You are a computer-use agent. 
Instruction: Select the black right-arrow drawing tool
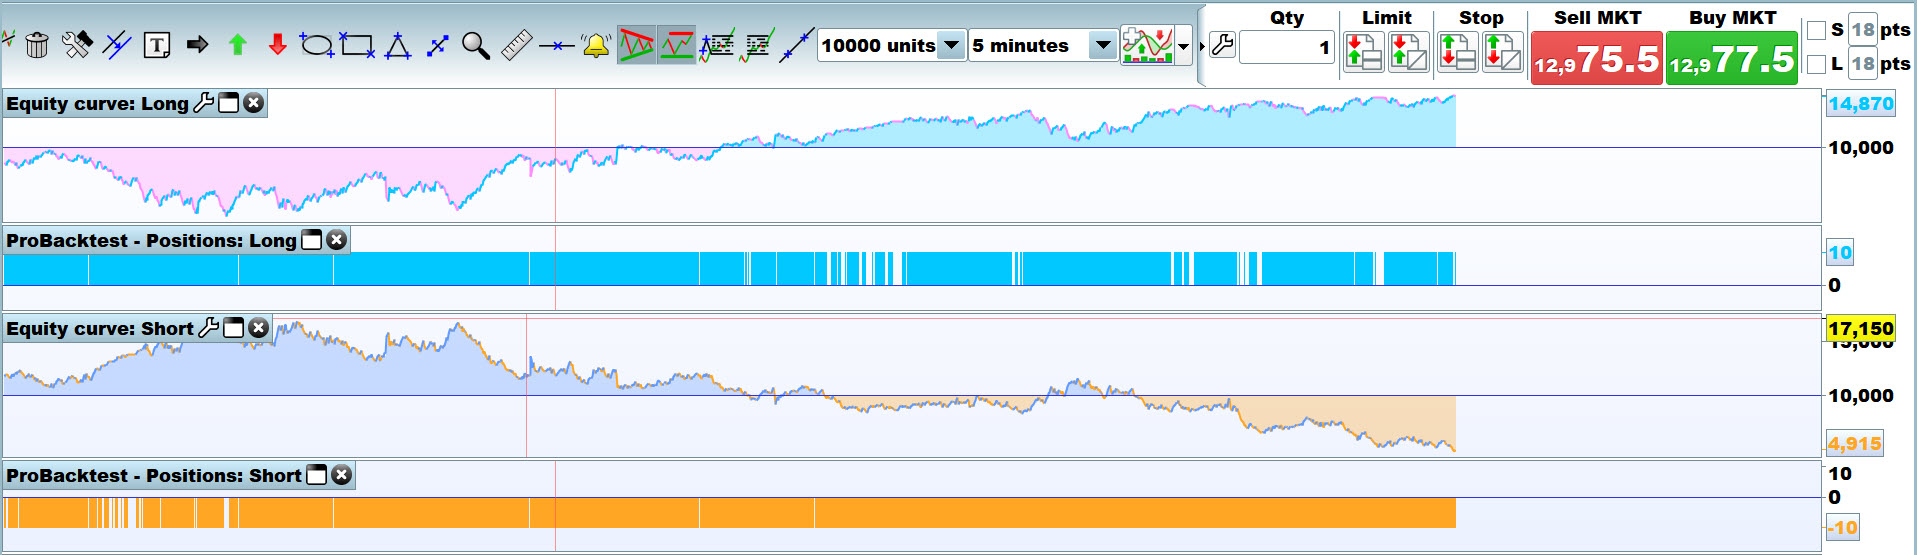[197, 45]
